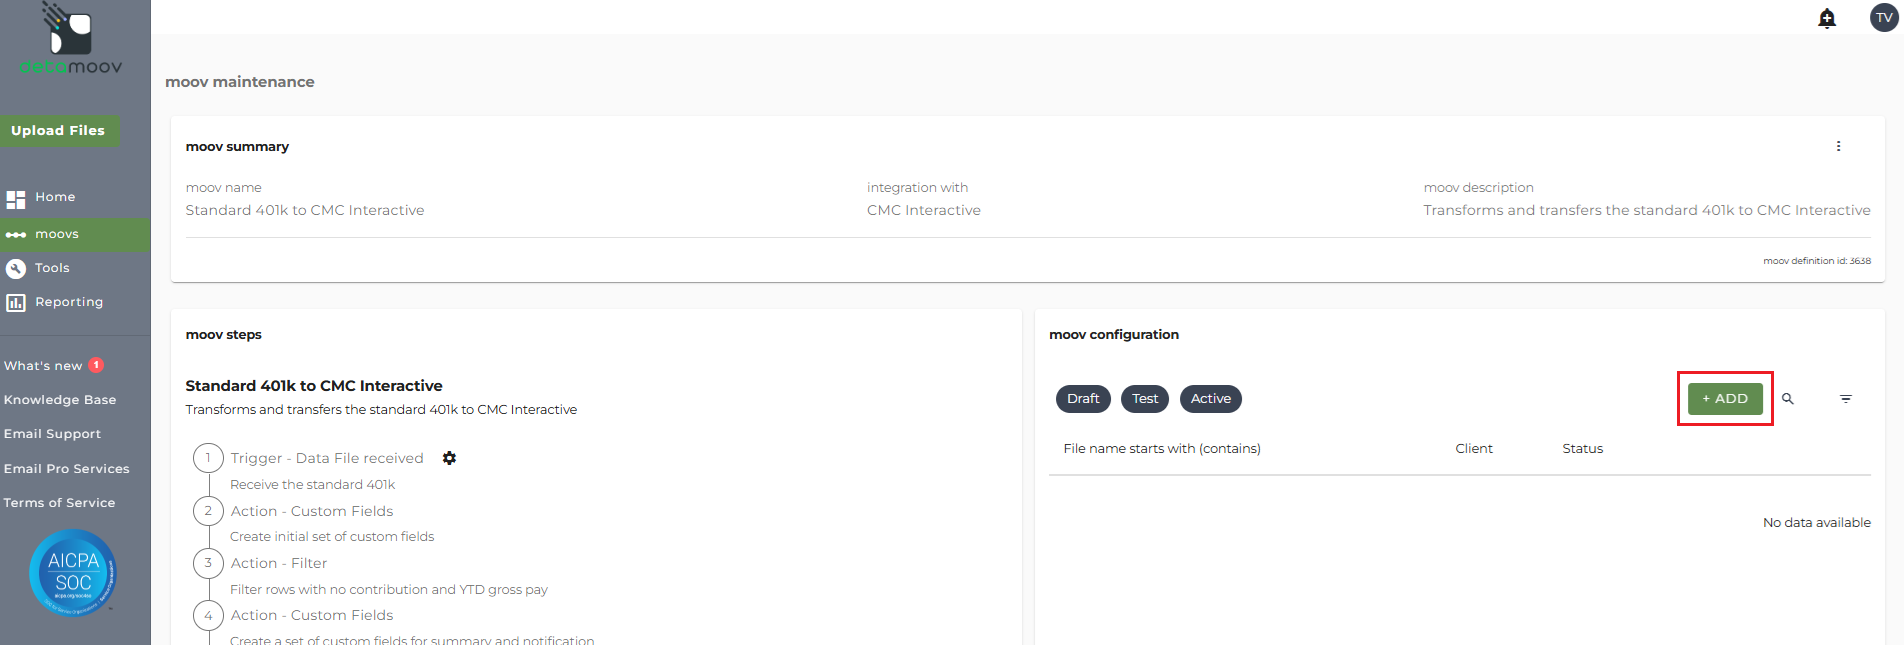Screen dimensions: 1904x645
Task: Filter by Test status chip
Action: pyautogui.click(x=1145, y=399)
